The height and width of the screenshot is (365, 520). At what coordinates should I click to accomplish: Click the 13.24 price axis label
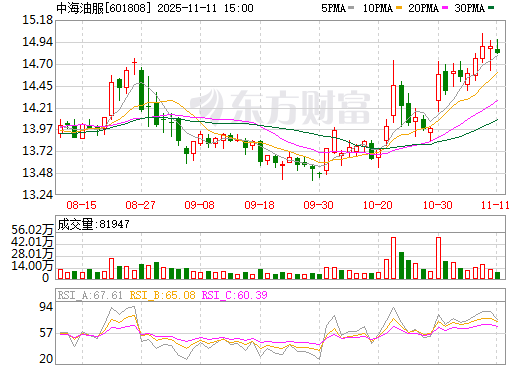[37, 195]
